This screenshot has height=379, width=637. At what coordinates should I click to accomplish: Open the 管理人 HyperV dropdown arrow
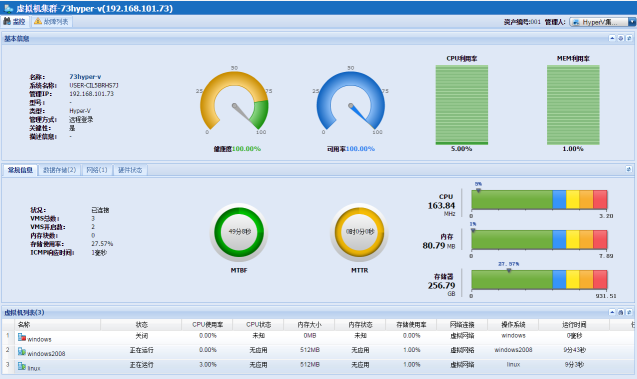point(632,22)
